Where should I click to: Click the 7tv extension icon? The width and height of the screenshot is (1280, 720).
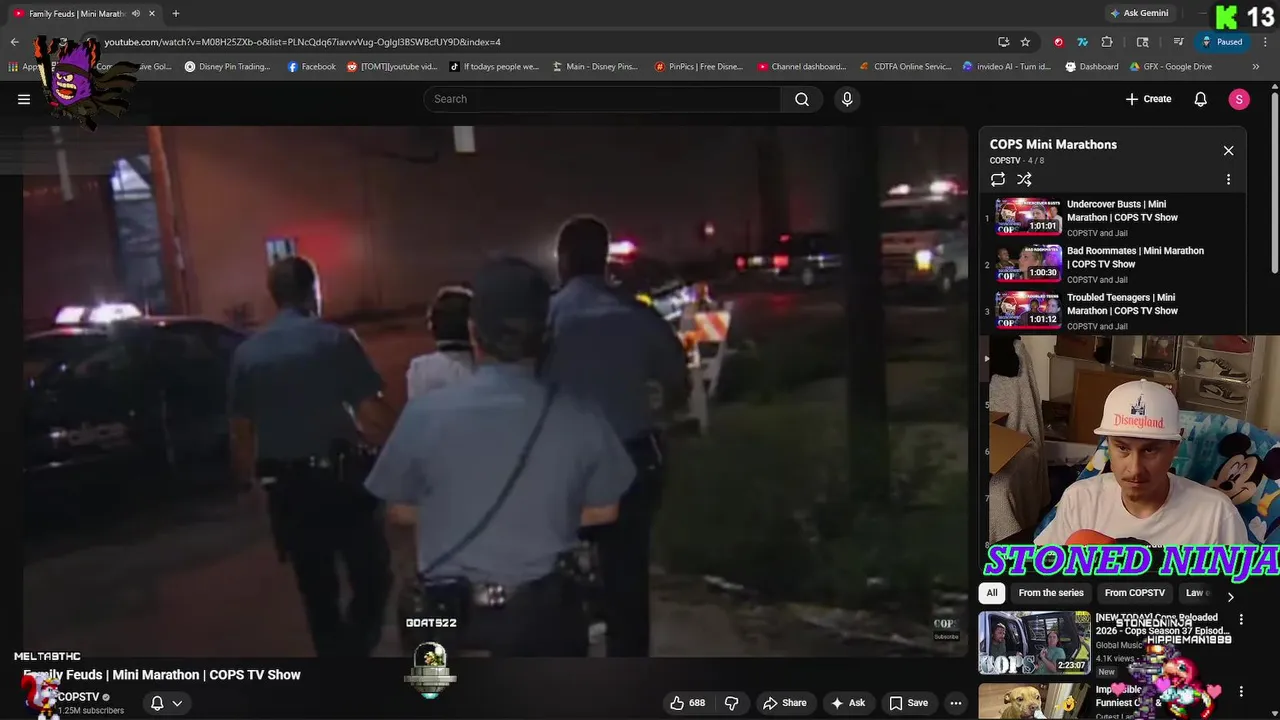click(1082, 42)
